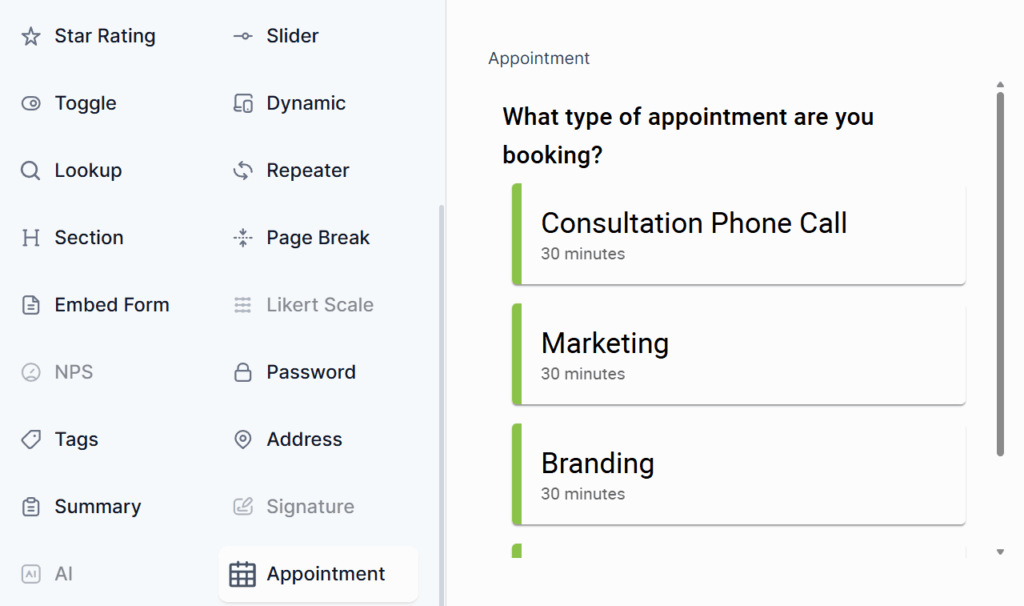Click the Slider field icon

[242, 35]
